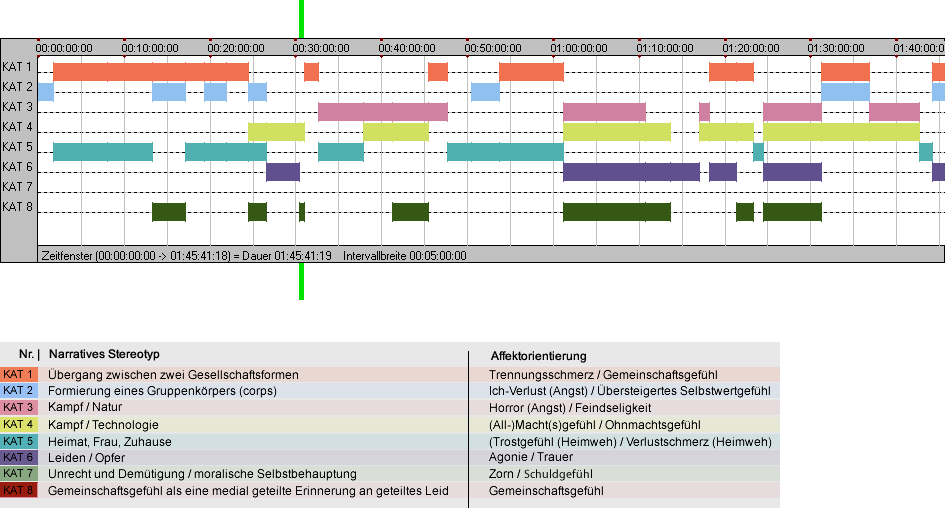This screenshot has height=530, width=945.
Task: Click the green playhead marker above the timeline
Action: pos(301,19)
